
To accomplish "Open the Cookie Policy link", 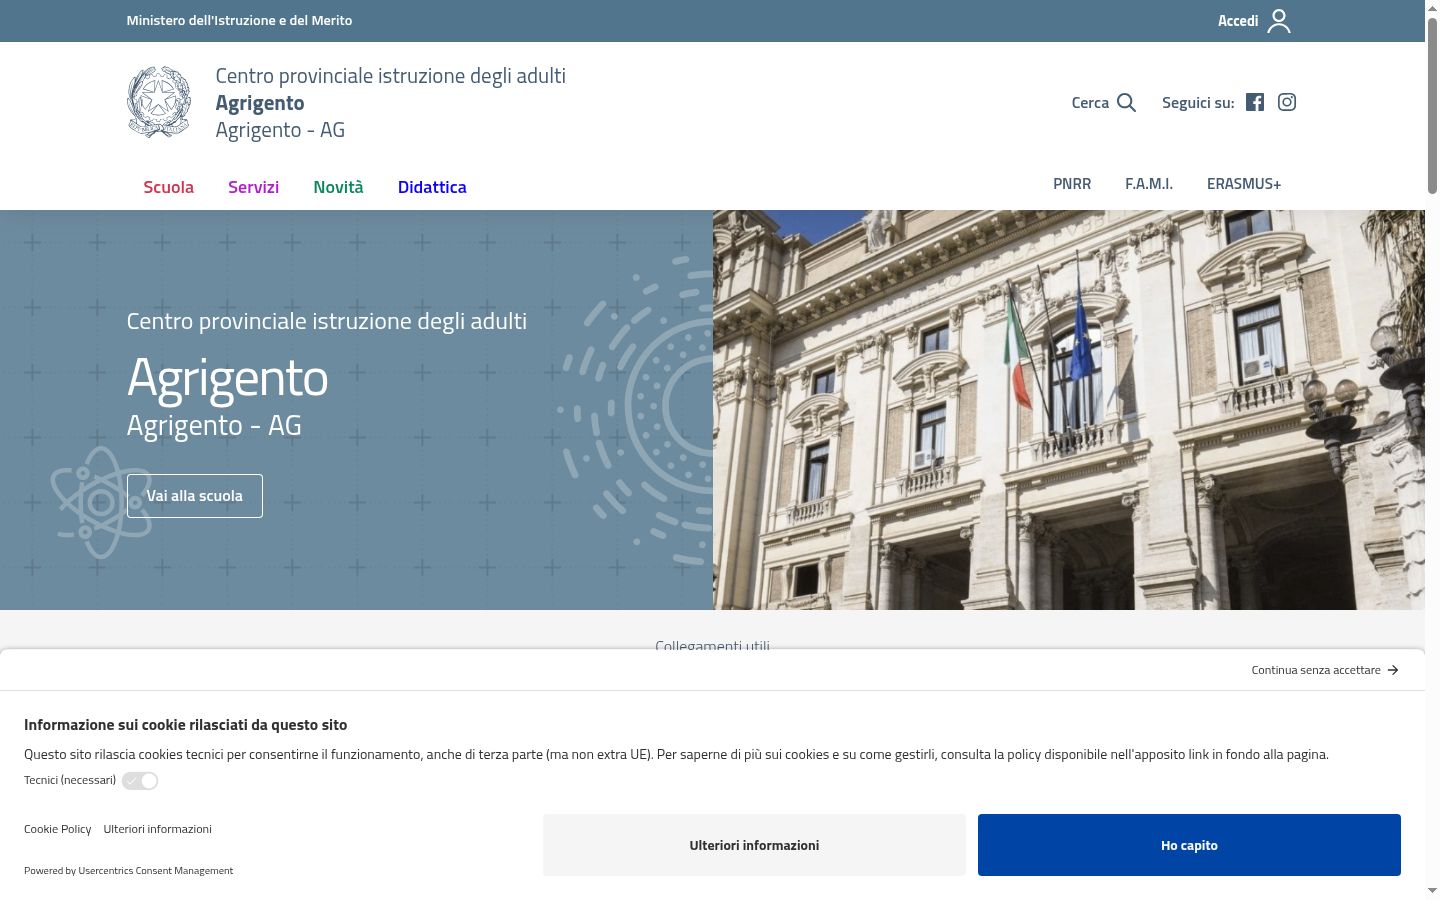I will (57, 829).
